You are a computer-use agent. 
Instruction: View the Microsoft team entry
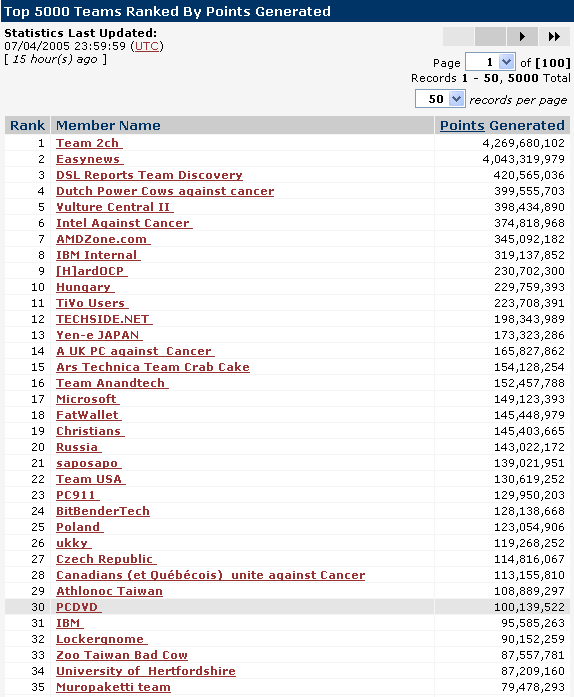[86, 399]
